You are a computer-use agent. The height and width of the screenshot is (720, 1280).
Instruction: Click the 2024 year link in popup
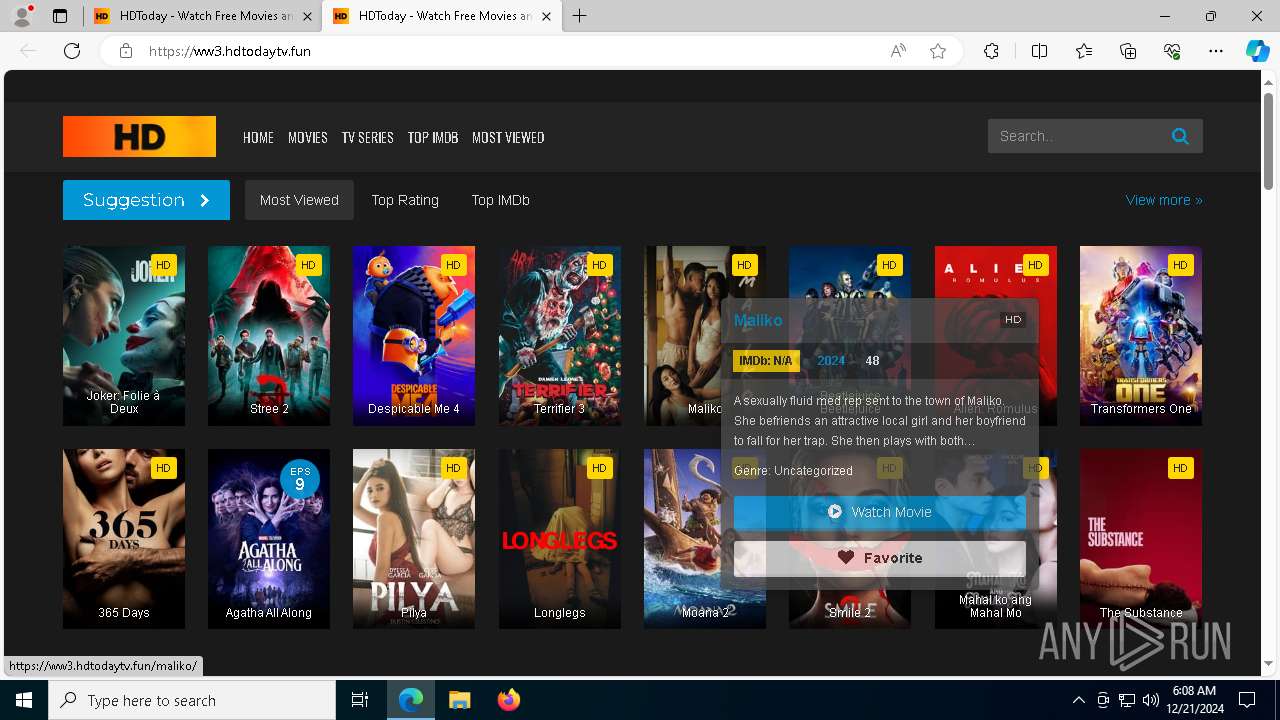[x=831, y=361]
